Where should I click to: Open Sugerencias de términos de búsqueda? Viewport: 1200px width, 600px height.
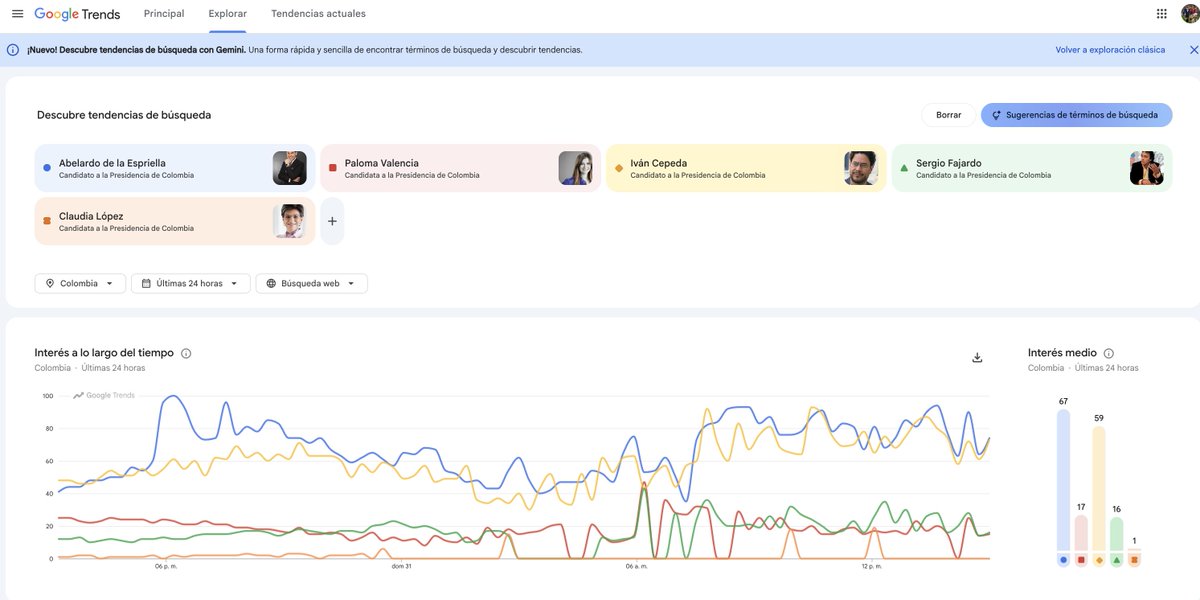[x=1077, y=115]
